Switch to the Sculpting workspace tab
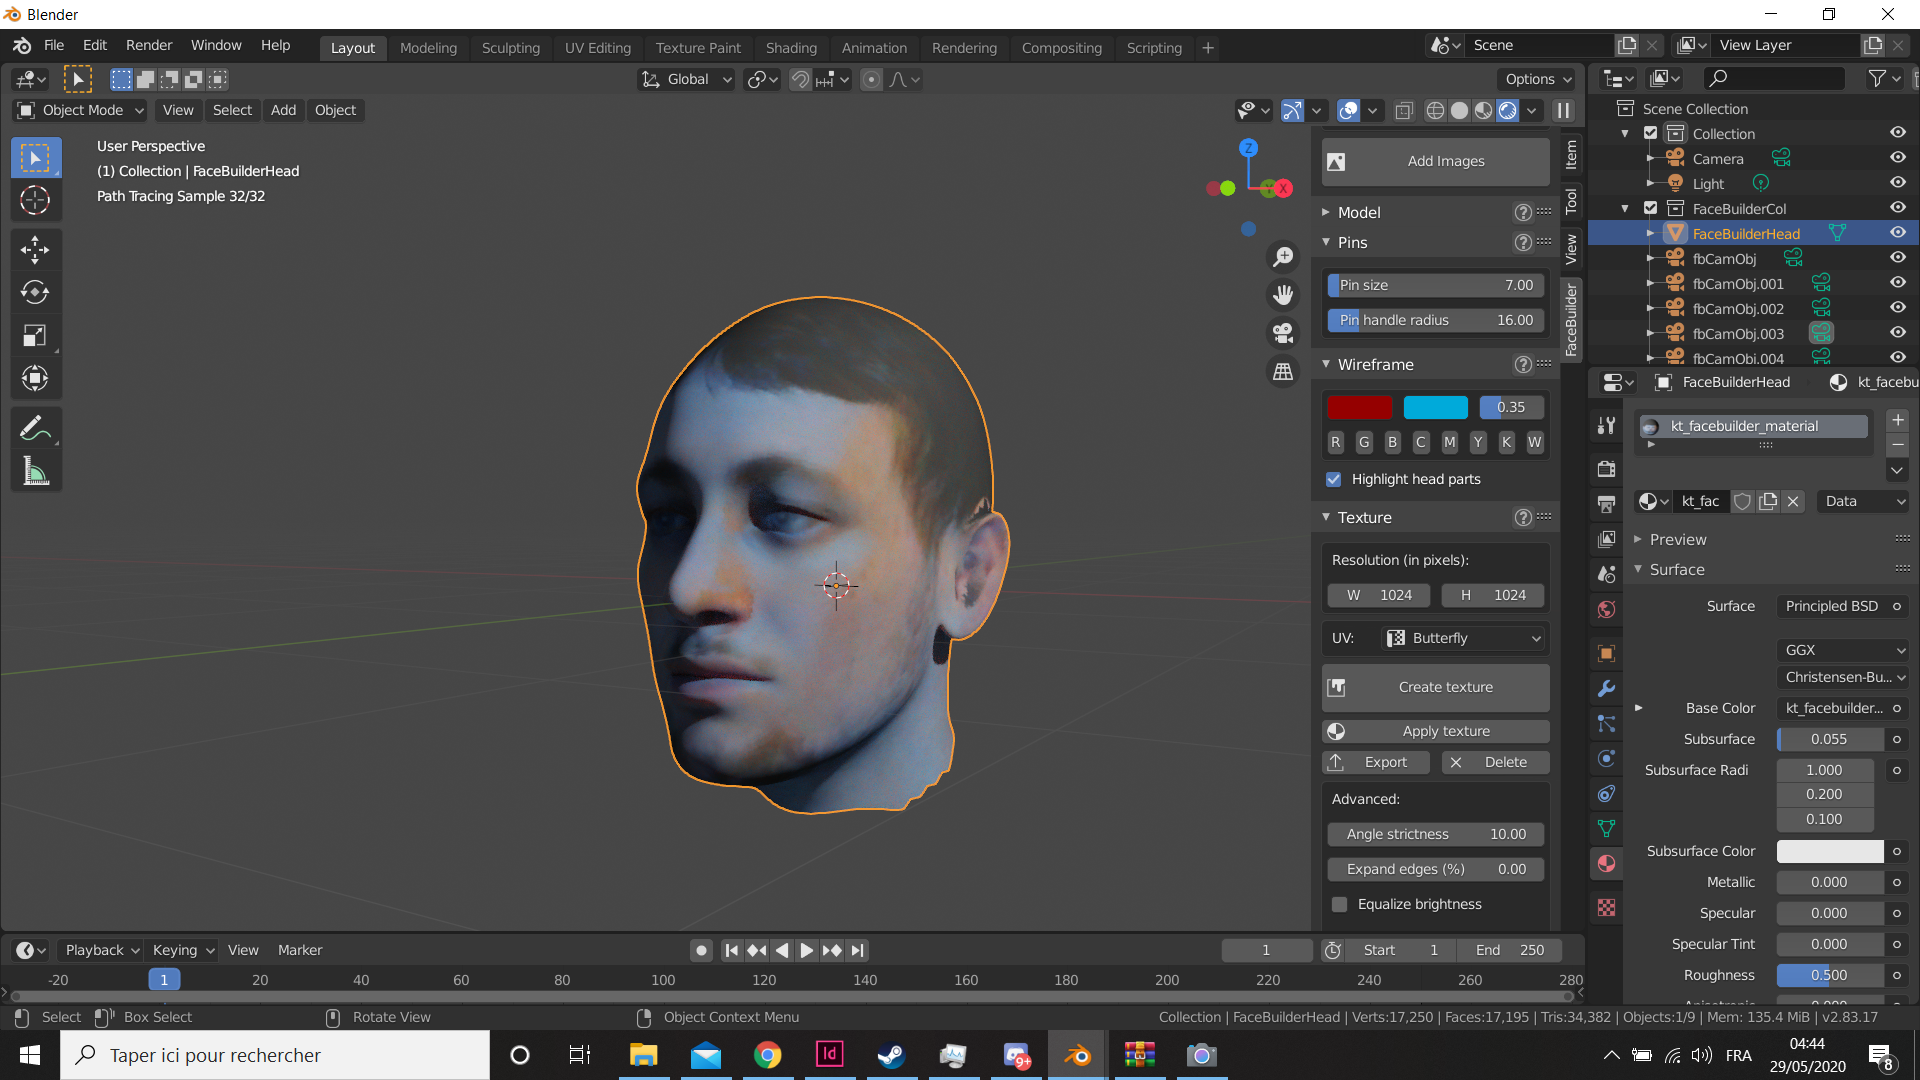 point(510,47)
